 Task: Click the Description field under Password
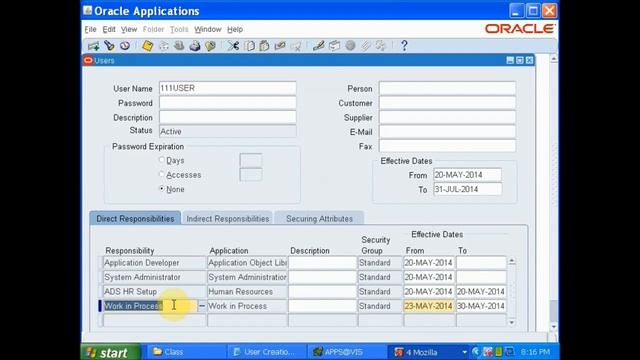(x=227, y=117)
